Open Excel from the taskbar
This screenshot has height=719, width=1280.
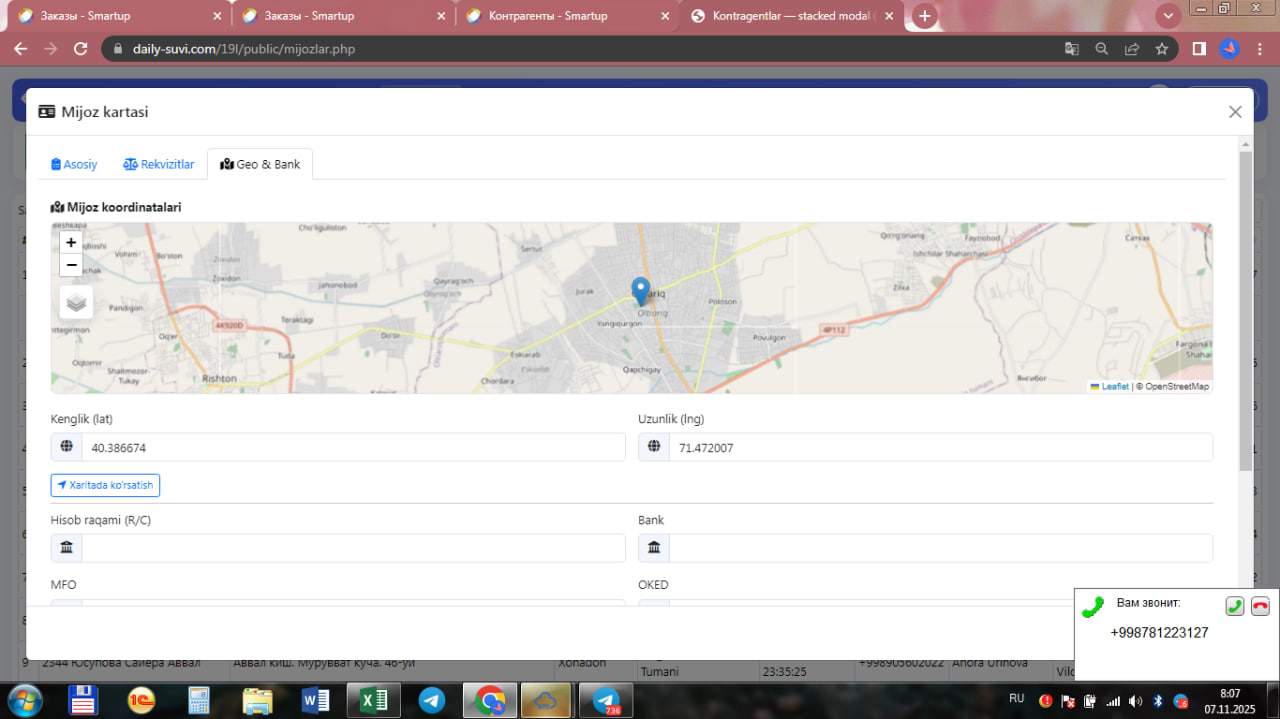373,701
